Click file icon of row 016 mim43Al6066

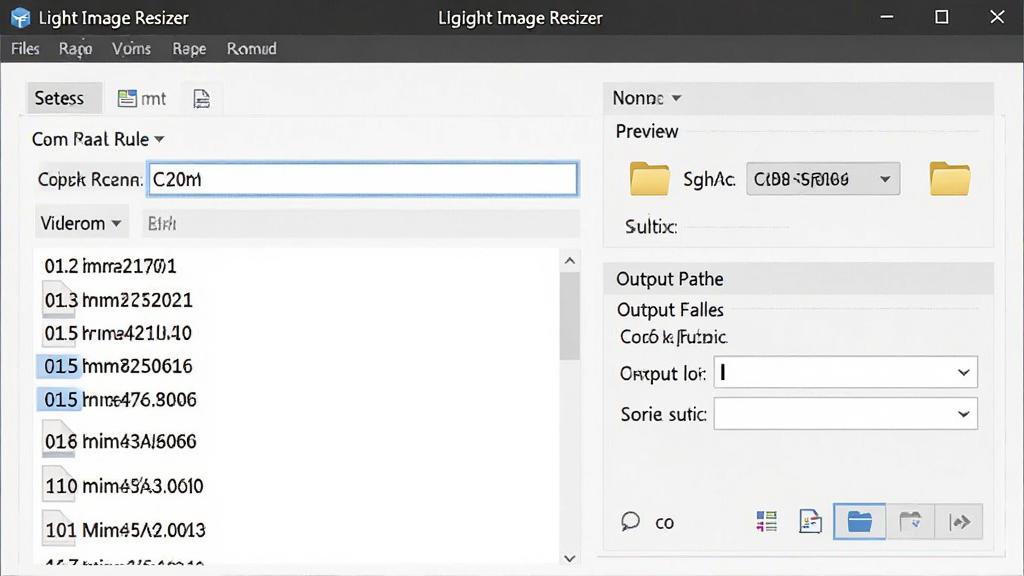(x=59, y=439)
